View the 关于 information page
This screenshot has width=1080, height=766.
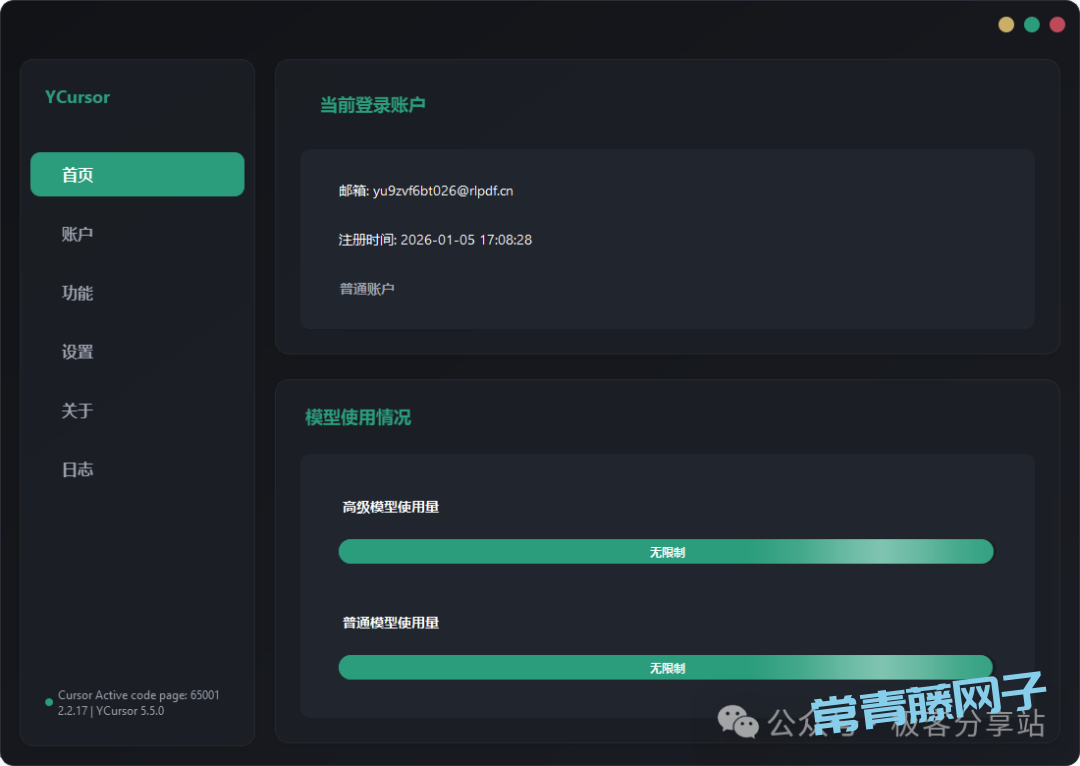pos(77,410)
